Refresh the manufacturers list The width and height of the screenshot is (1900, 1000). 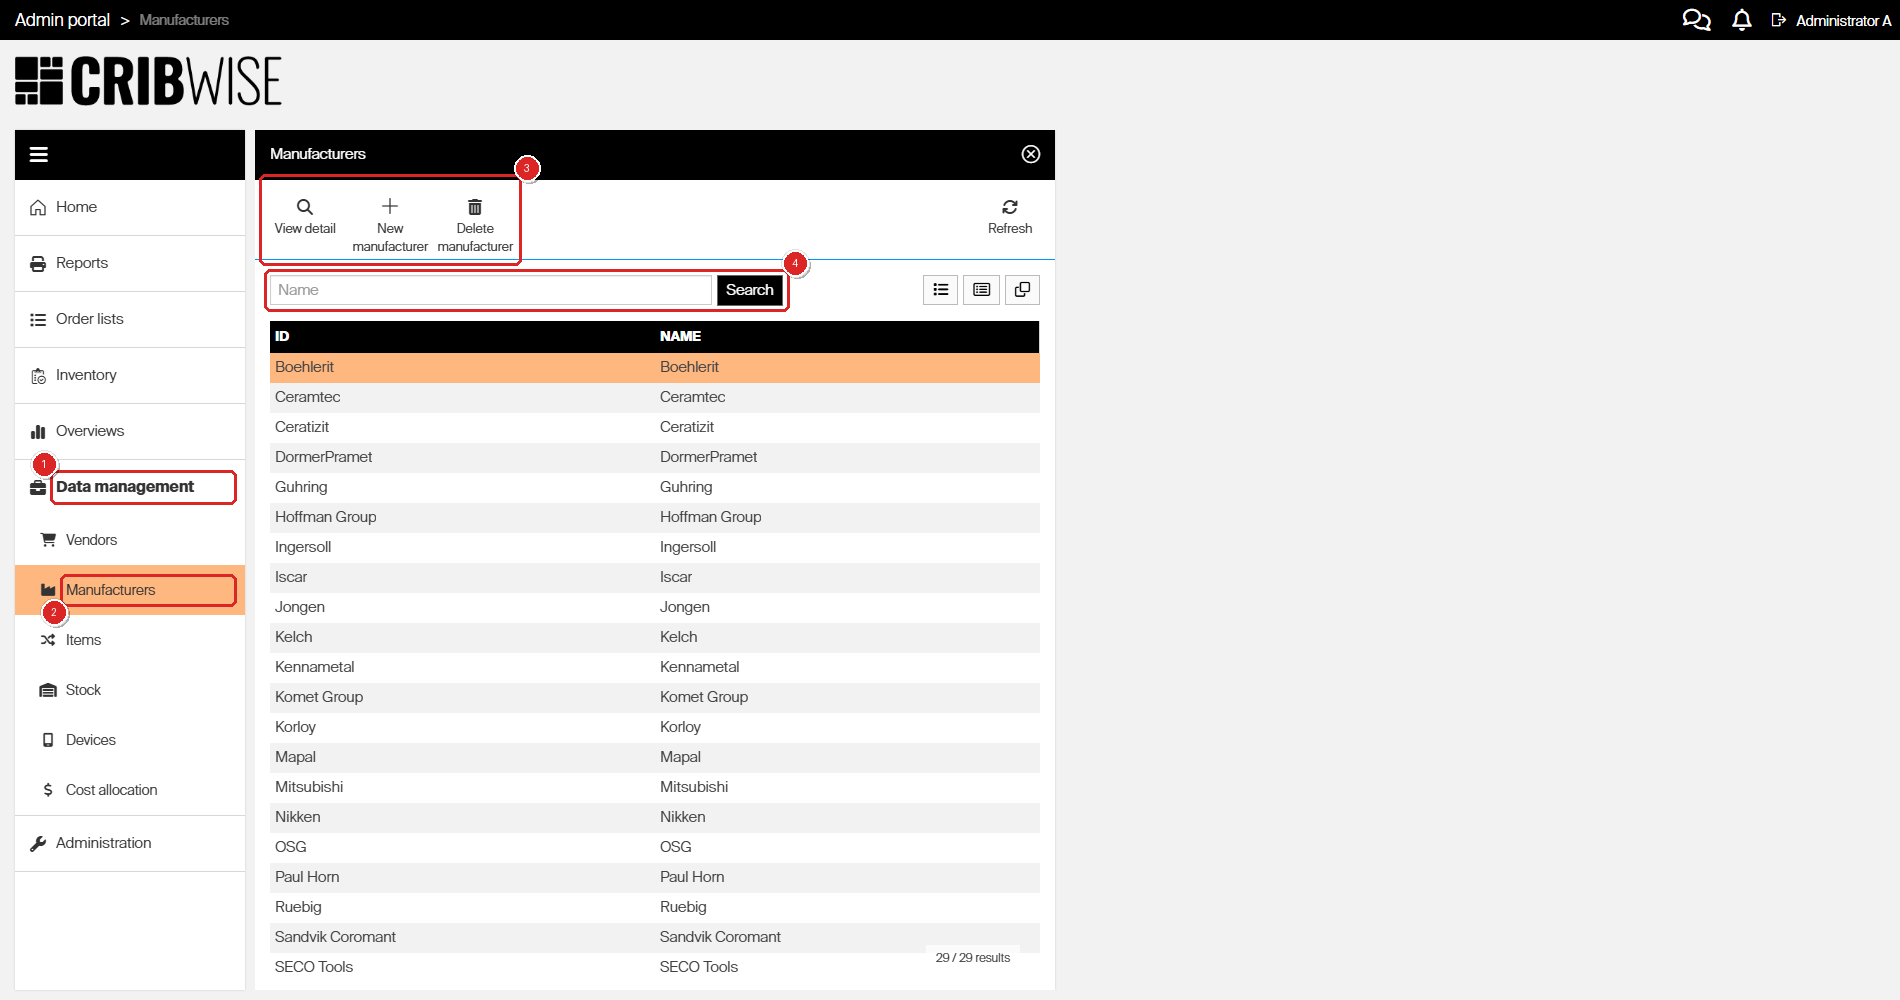pos(1010,215)
